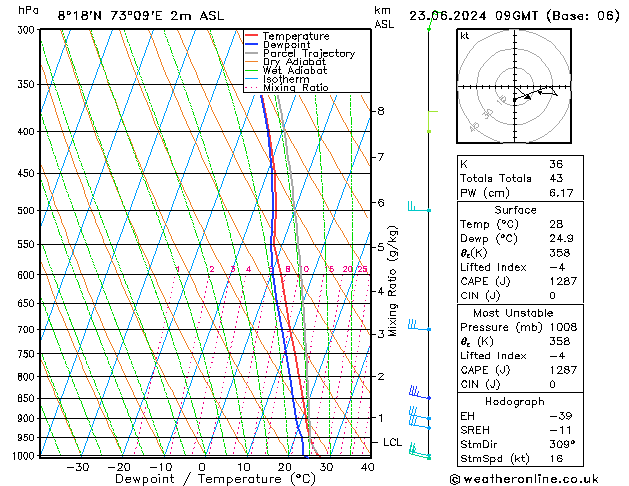The height and width of the screenshot is (486, 629).
Task: Click the Parcel Trajectory legend entry
Action: click(x=300, y=53)
